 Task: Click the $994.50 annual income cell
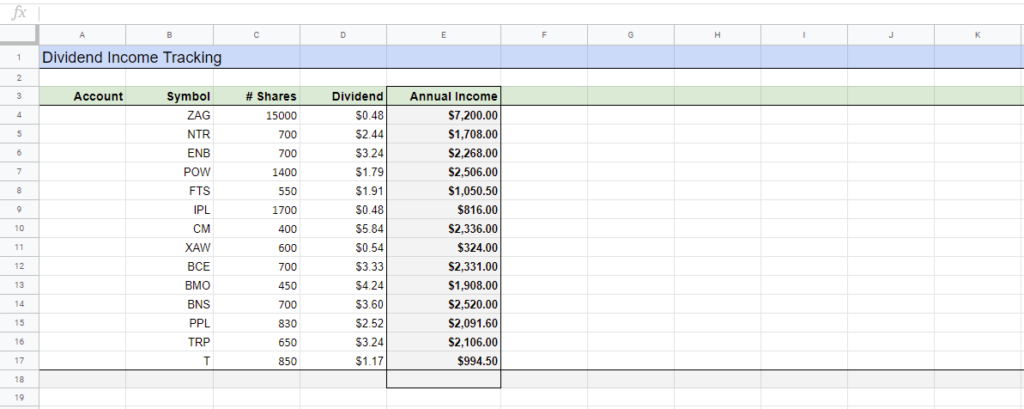(443, 361)
